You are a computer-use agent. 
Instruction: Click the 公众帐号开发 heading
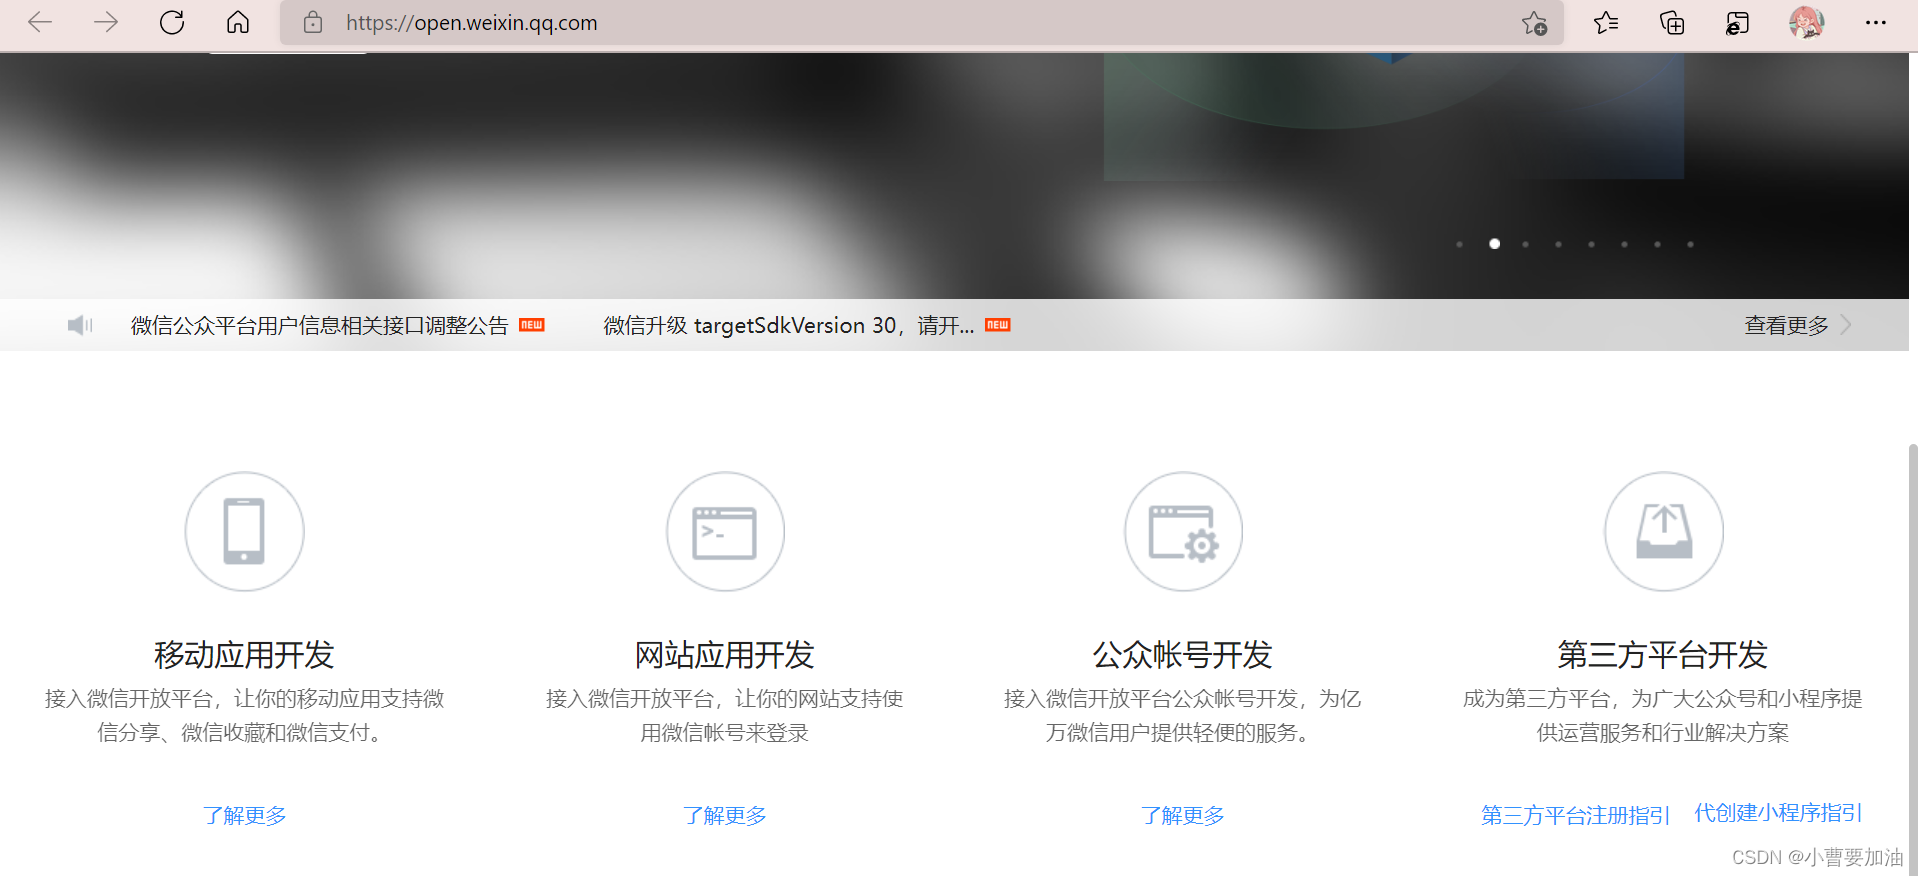(1182, 655)
